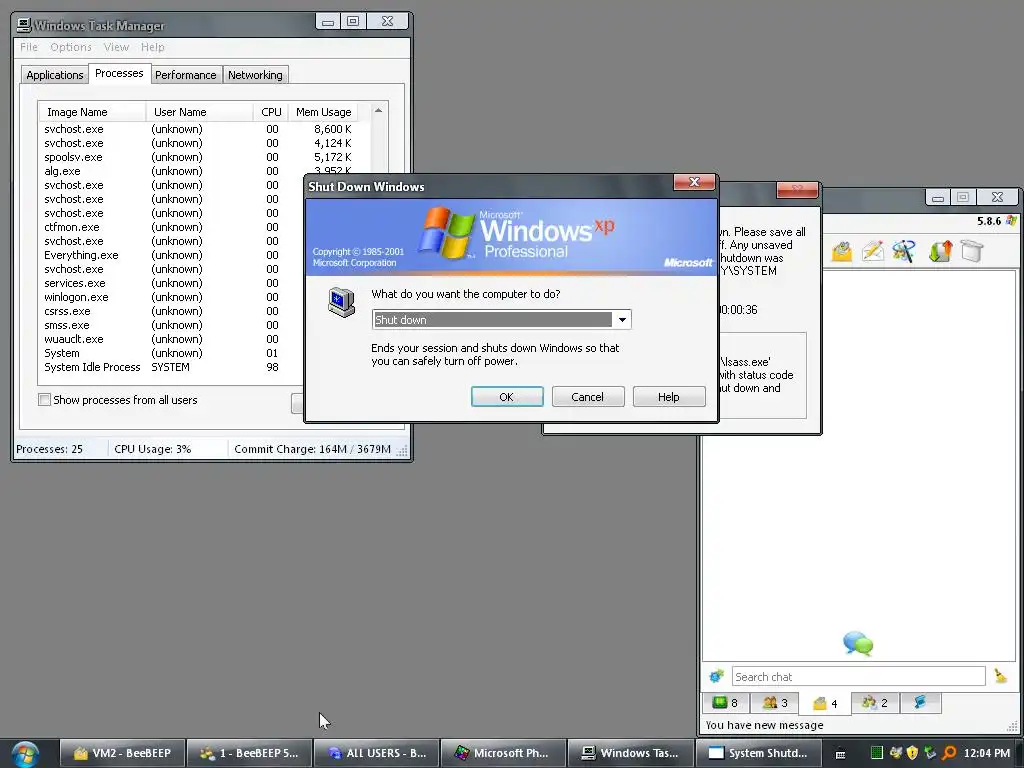This screenshot has width=1024, height=768.
Task: Open Options menu in Task Manager
Action: coord(71,47)
